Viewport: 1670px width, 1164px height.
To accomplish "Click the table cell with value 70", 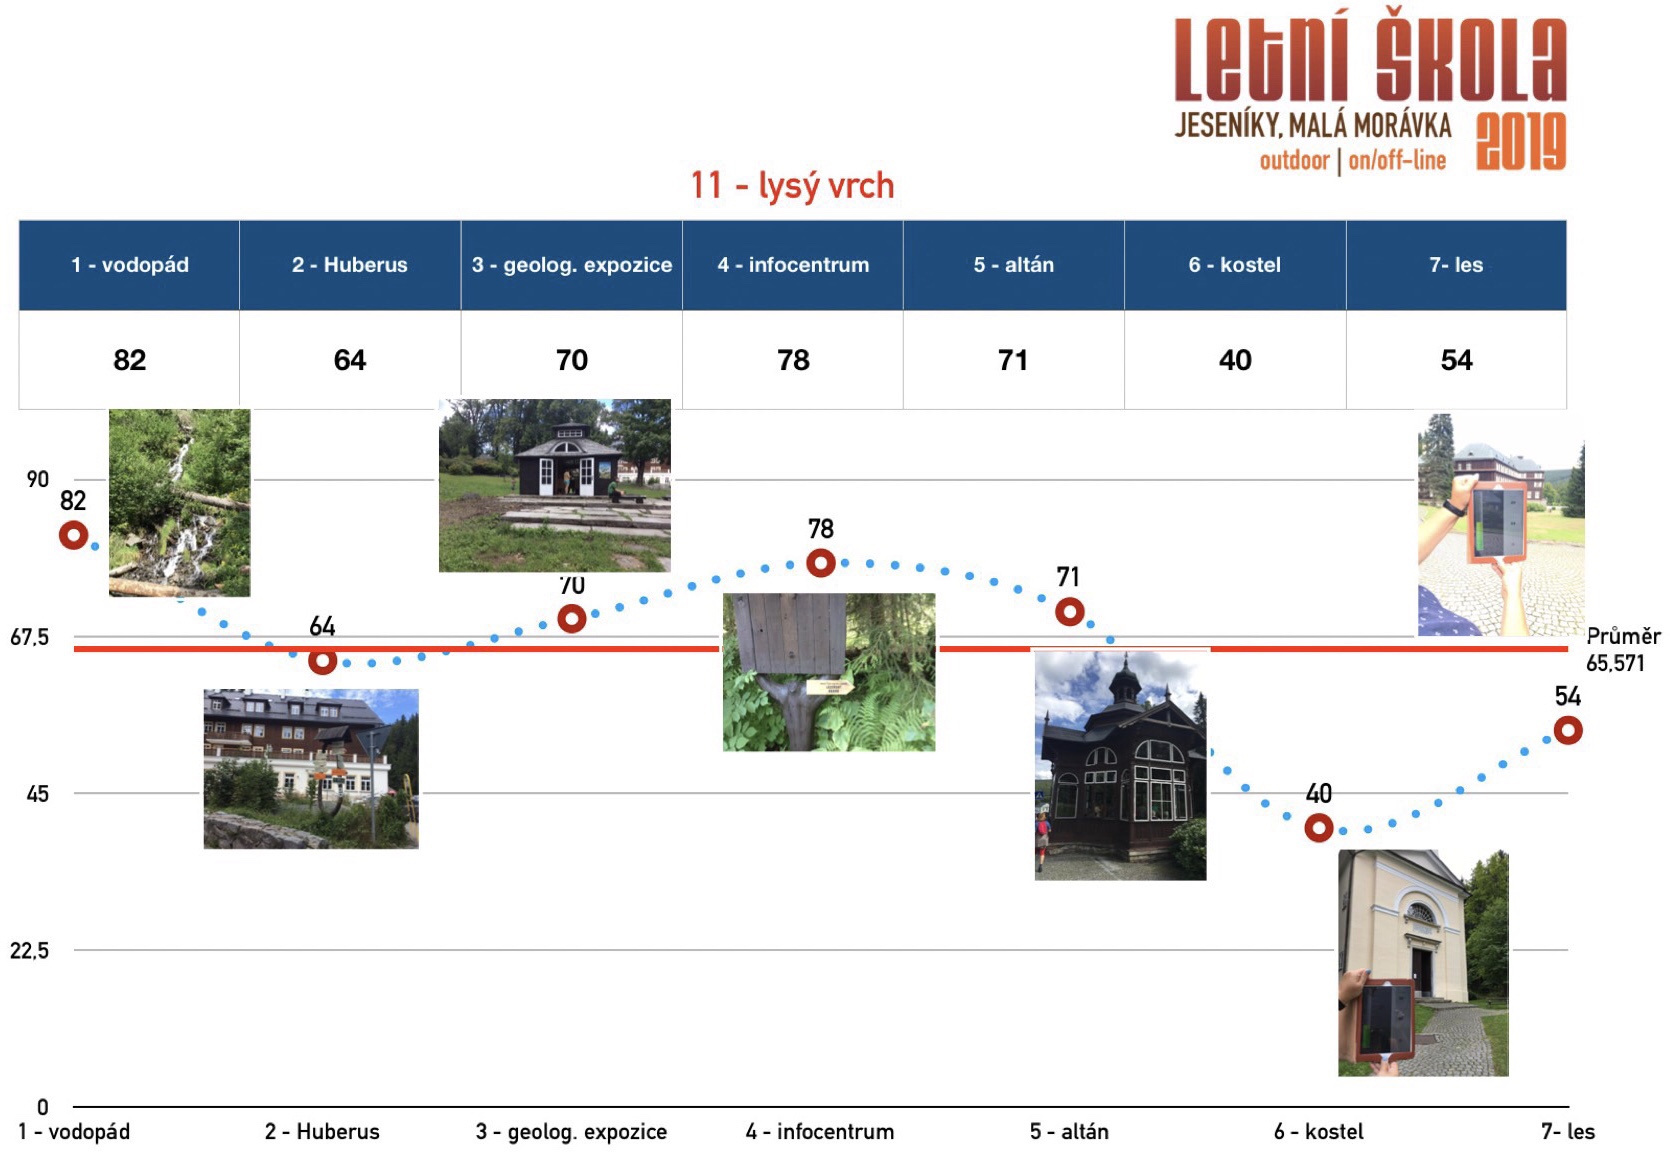I will (x=571, y=360).
